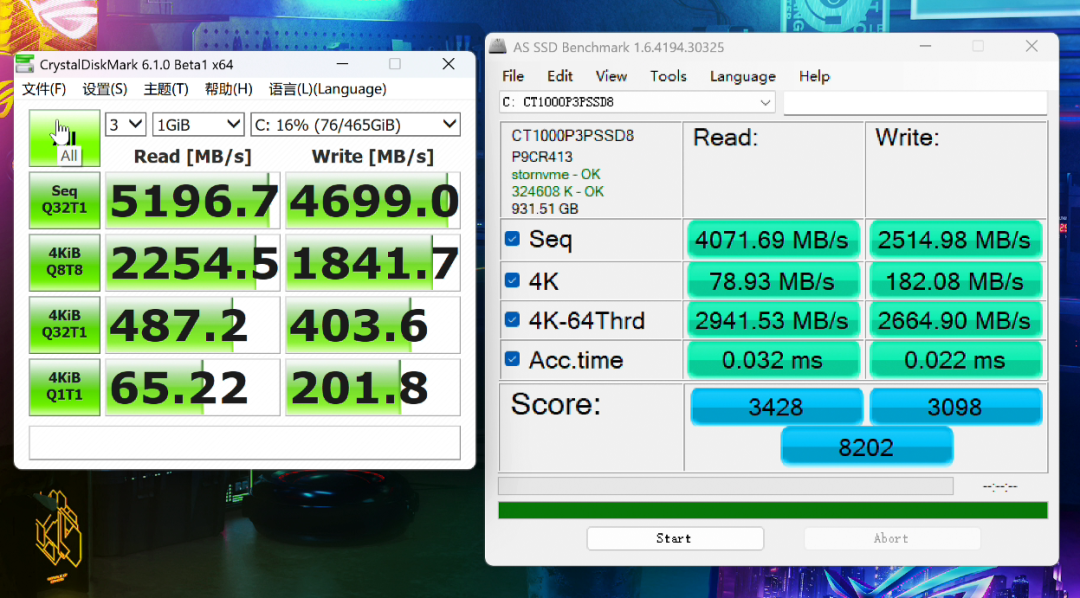1080x598 pixels.
Task: Open the test count dropdown showing 3
Action: click(125, 125)
